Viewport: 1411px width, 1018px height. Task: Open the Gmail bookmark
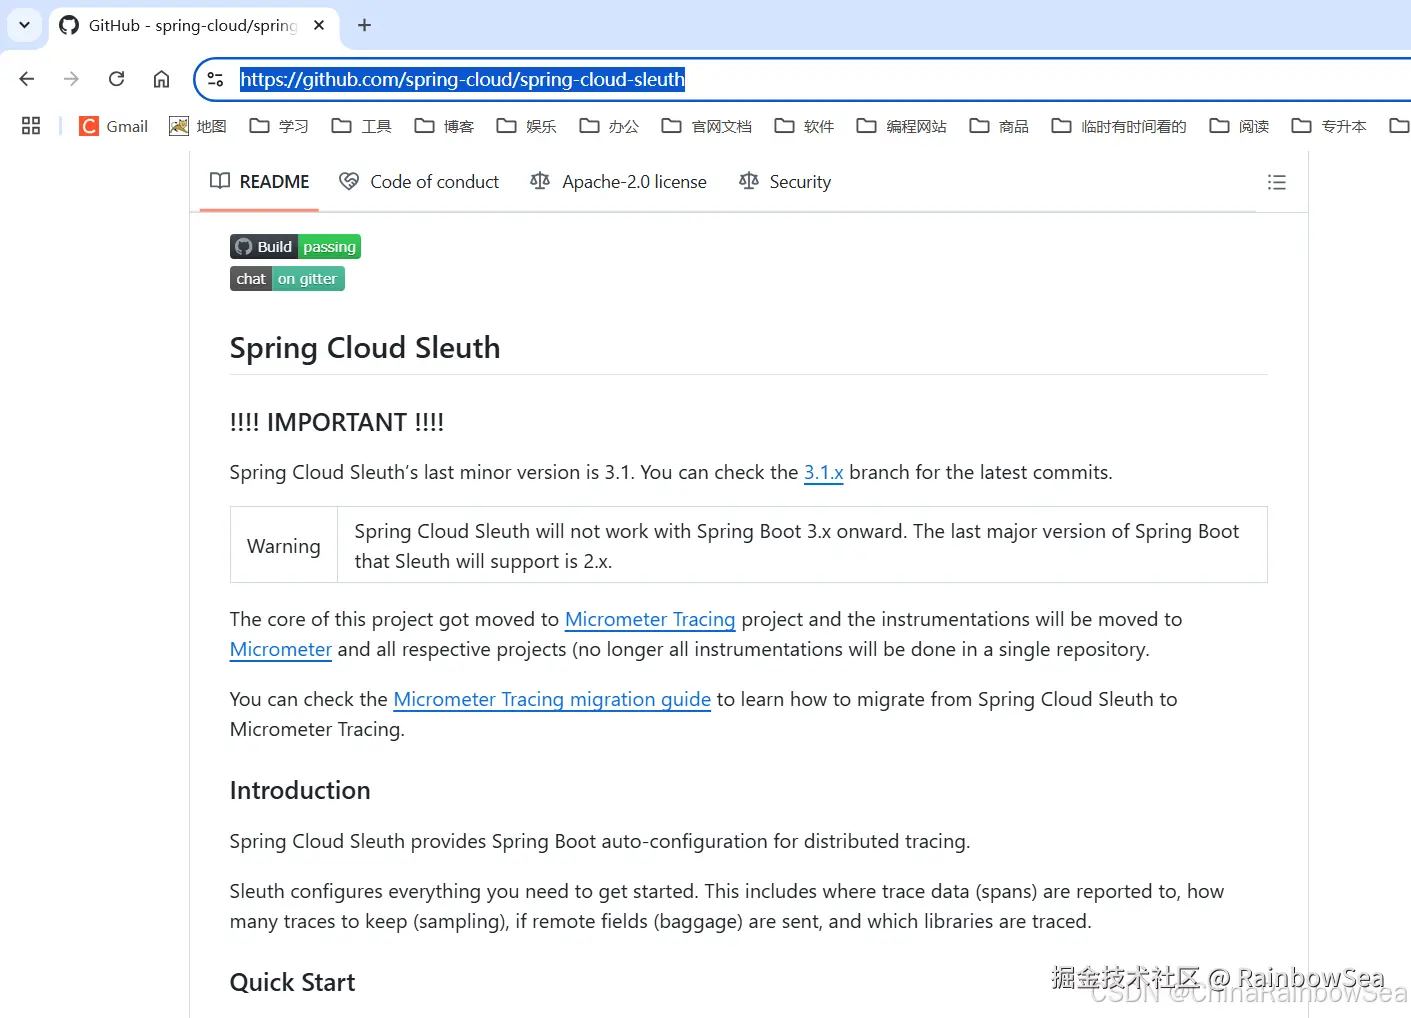click(113, 126)
